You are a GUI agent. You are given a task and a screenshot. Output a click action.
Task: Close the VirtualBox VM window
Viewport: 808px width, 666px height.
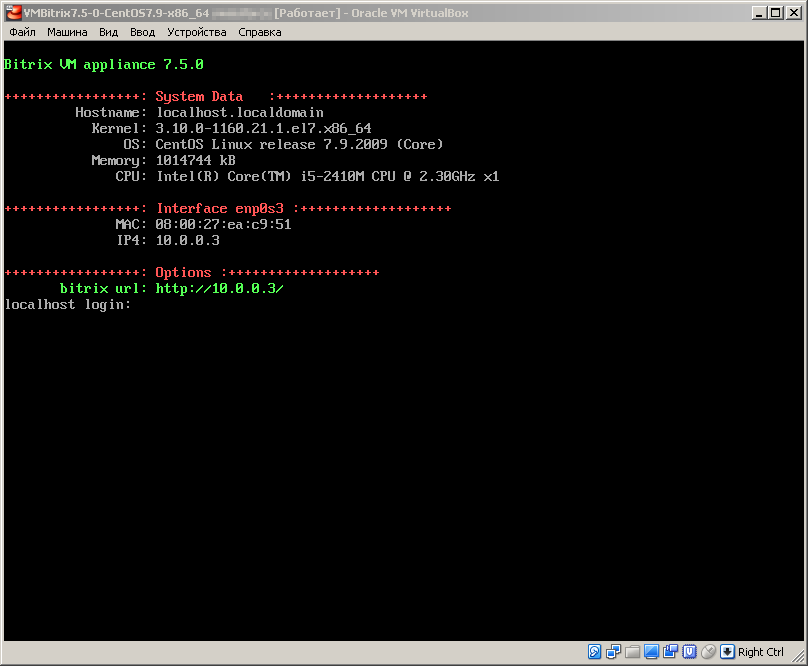[x=794, y=13]
